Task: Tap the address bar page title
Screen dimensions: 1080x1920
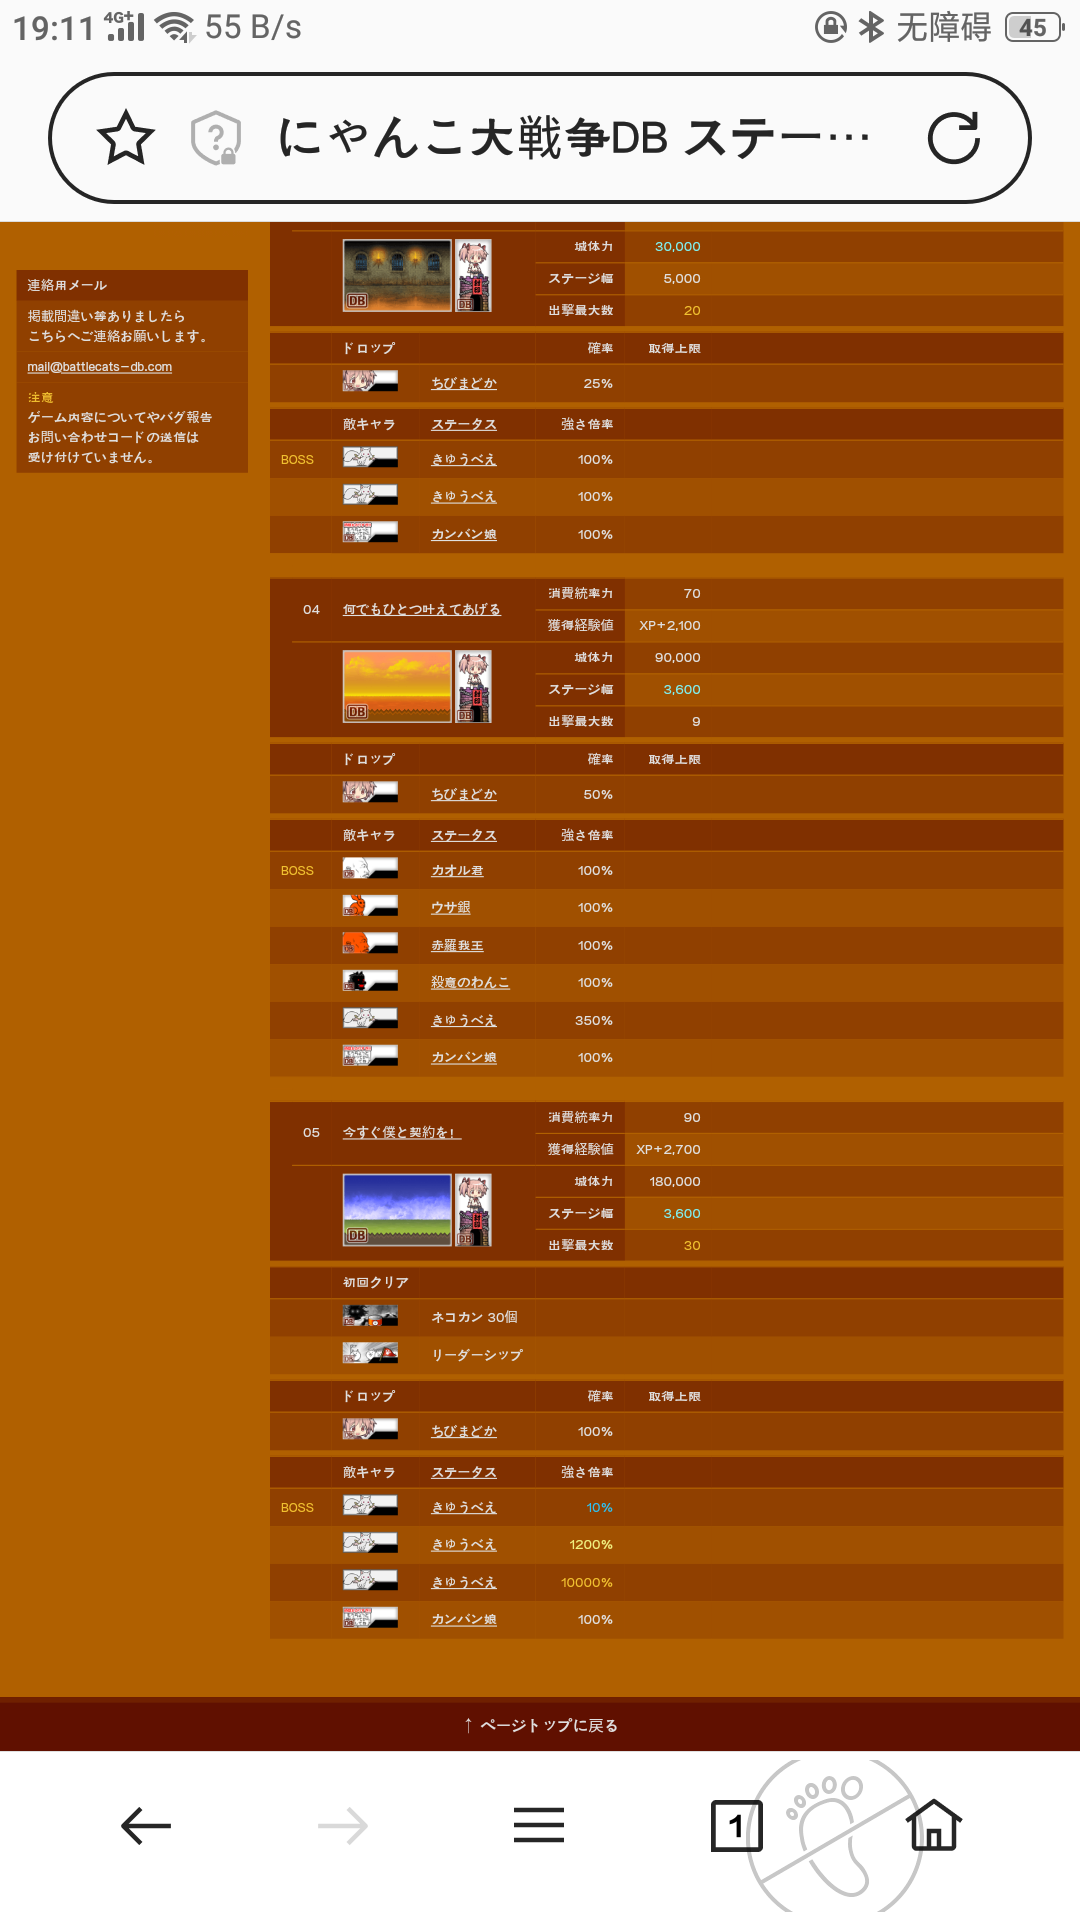Action: coord(574,138)
